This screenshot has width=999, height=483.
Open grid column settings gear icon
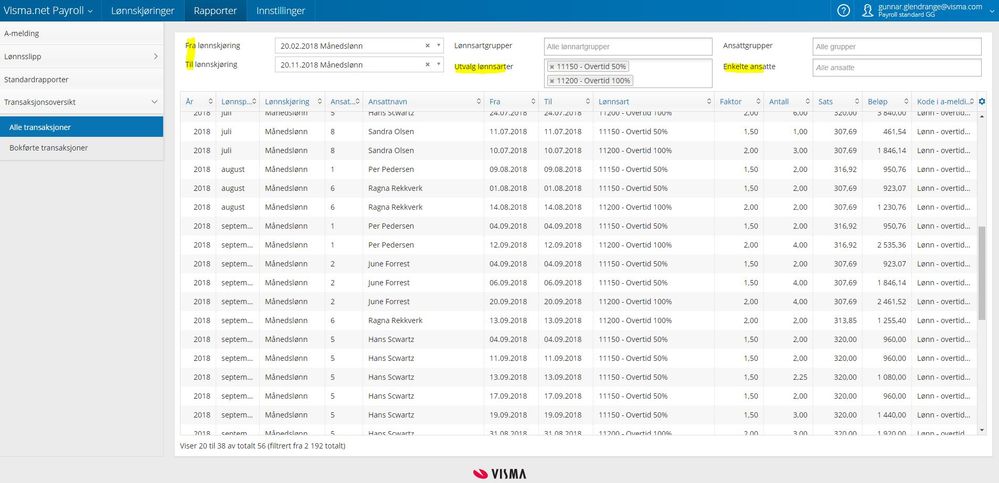click(982, 101)
